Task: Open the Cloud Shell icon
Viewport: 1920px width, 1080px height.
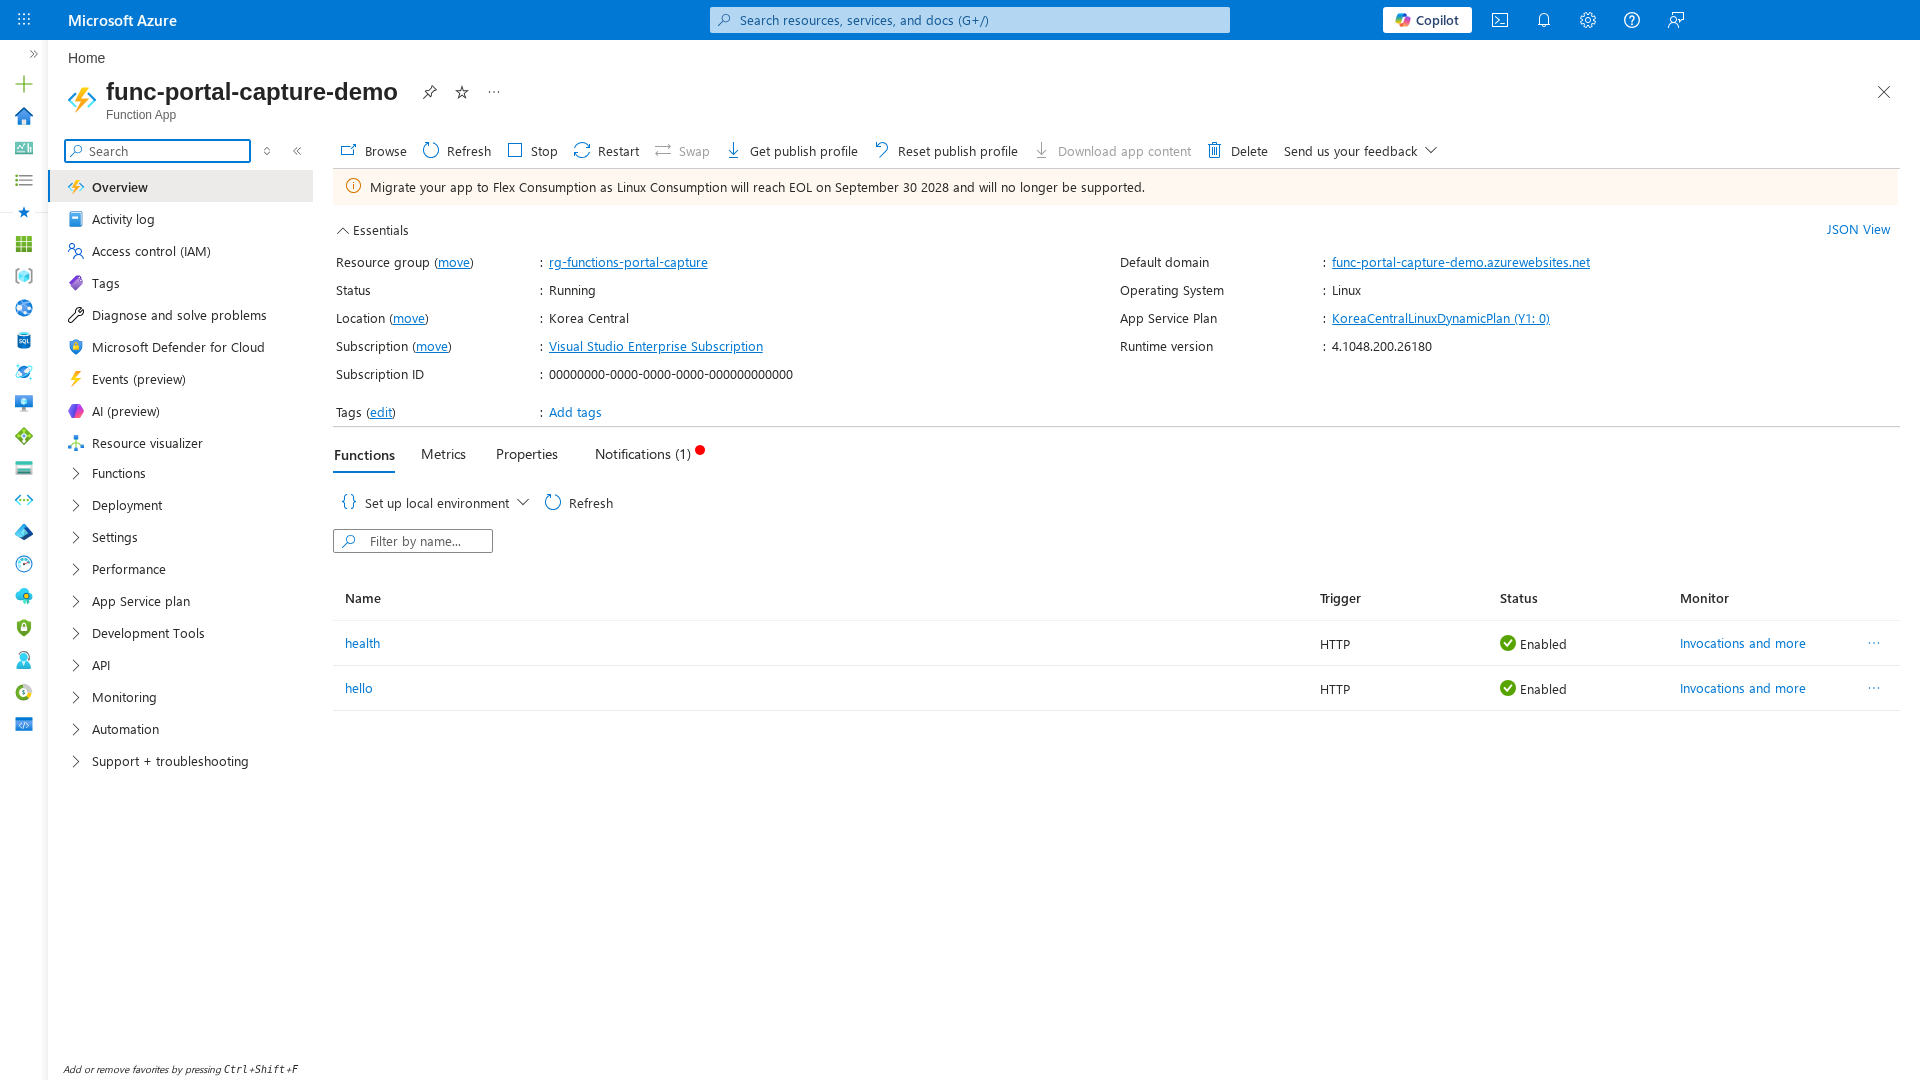Action: pyautogui.click(x=1500, y=20)
